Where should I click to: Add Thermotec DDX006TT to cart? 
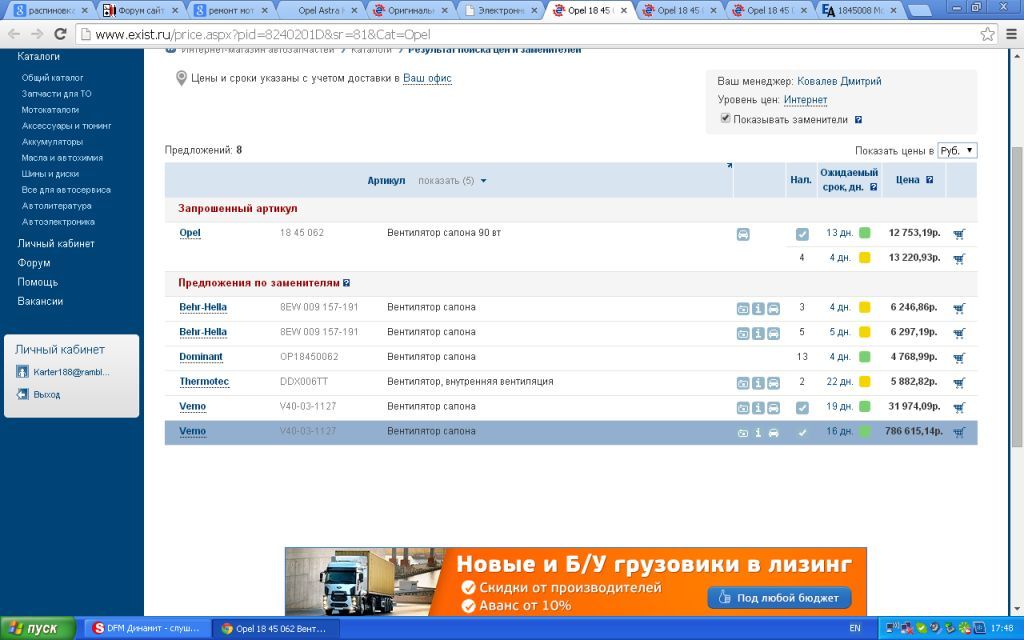(959, 383)
